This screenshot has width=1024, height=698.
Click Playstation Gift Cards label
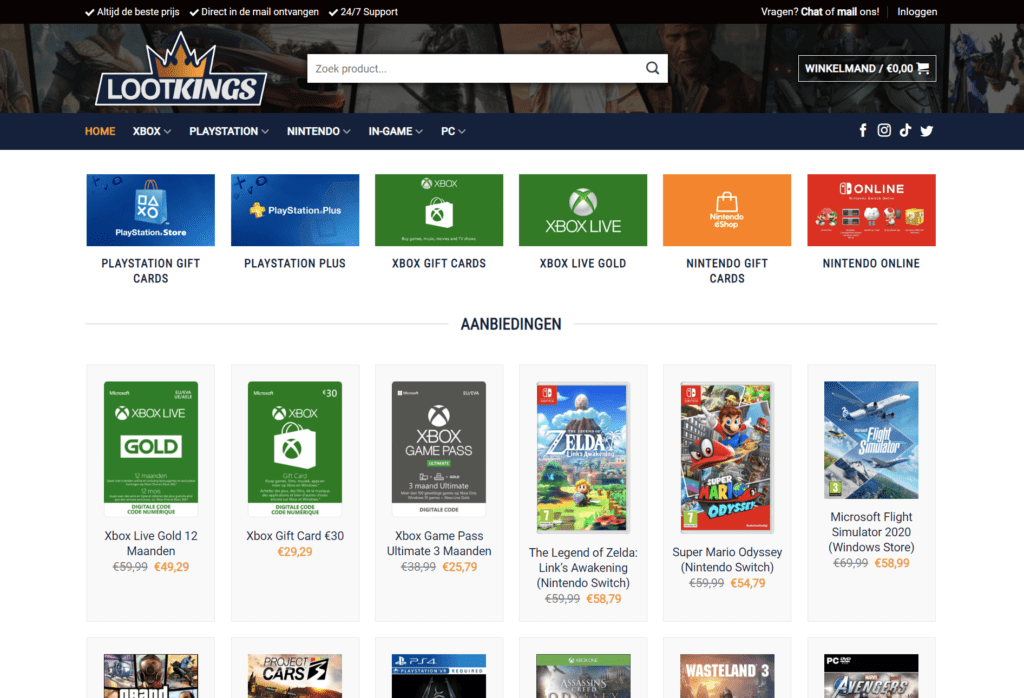[150, 271]
